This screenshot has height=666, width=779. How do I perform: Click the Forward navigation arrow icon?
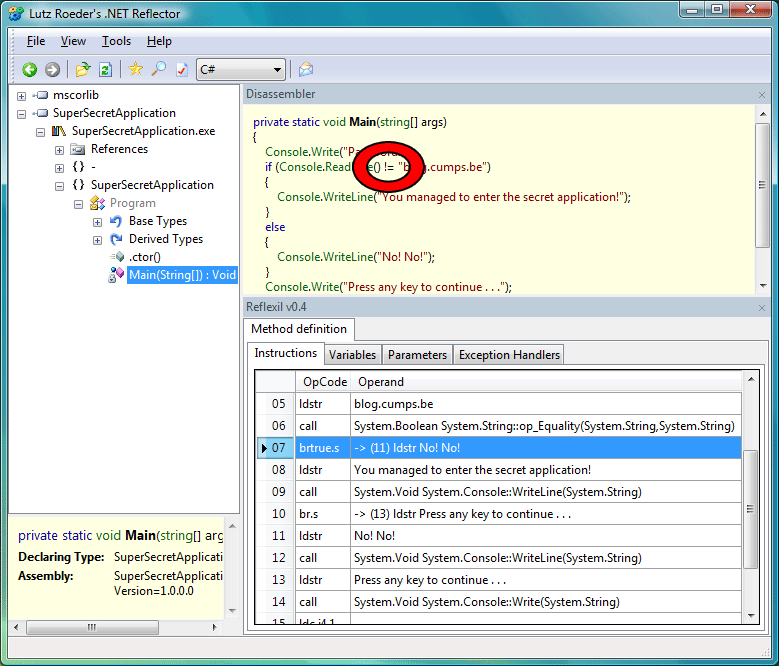(52, 70)
